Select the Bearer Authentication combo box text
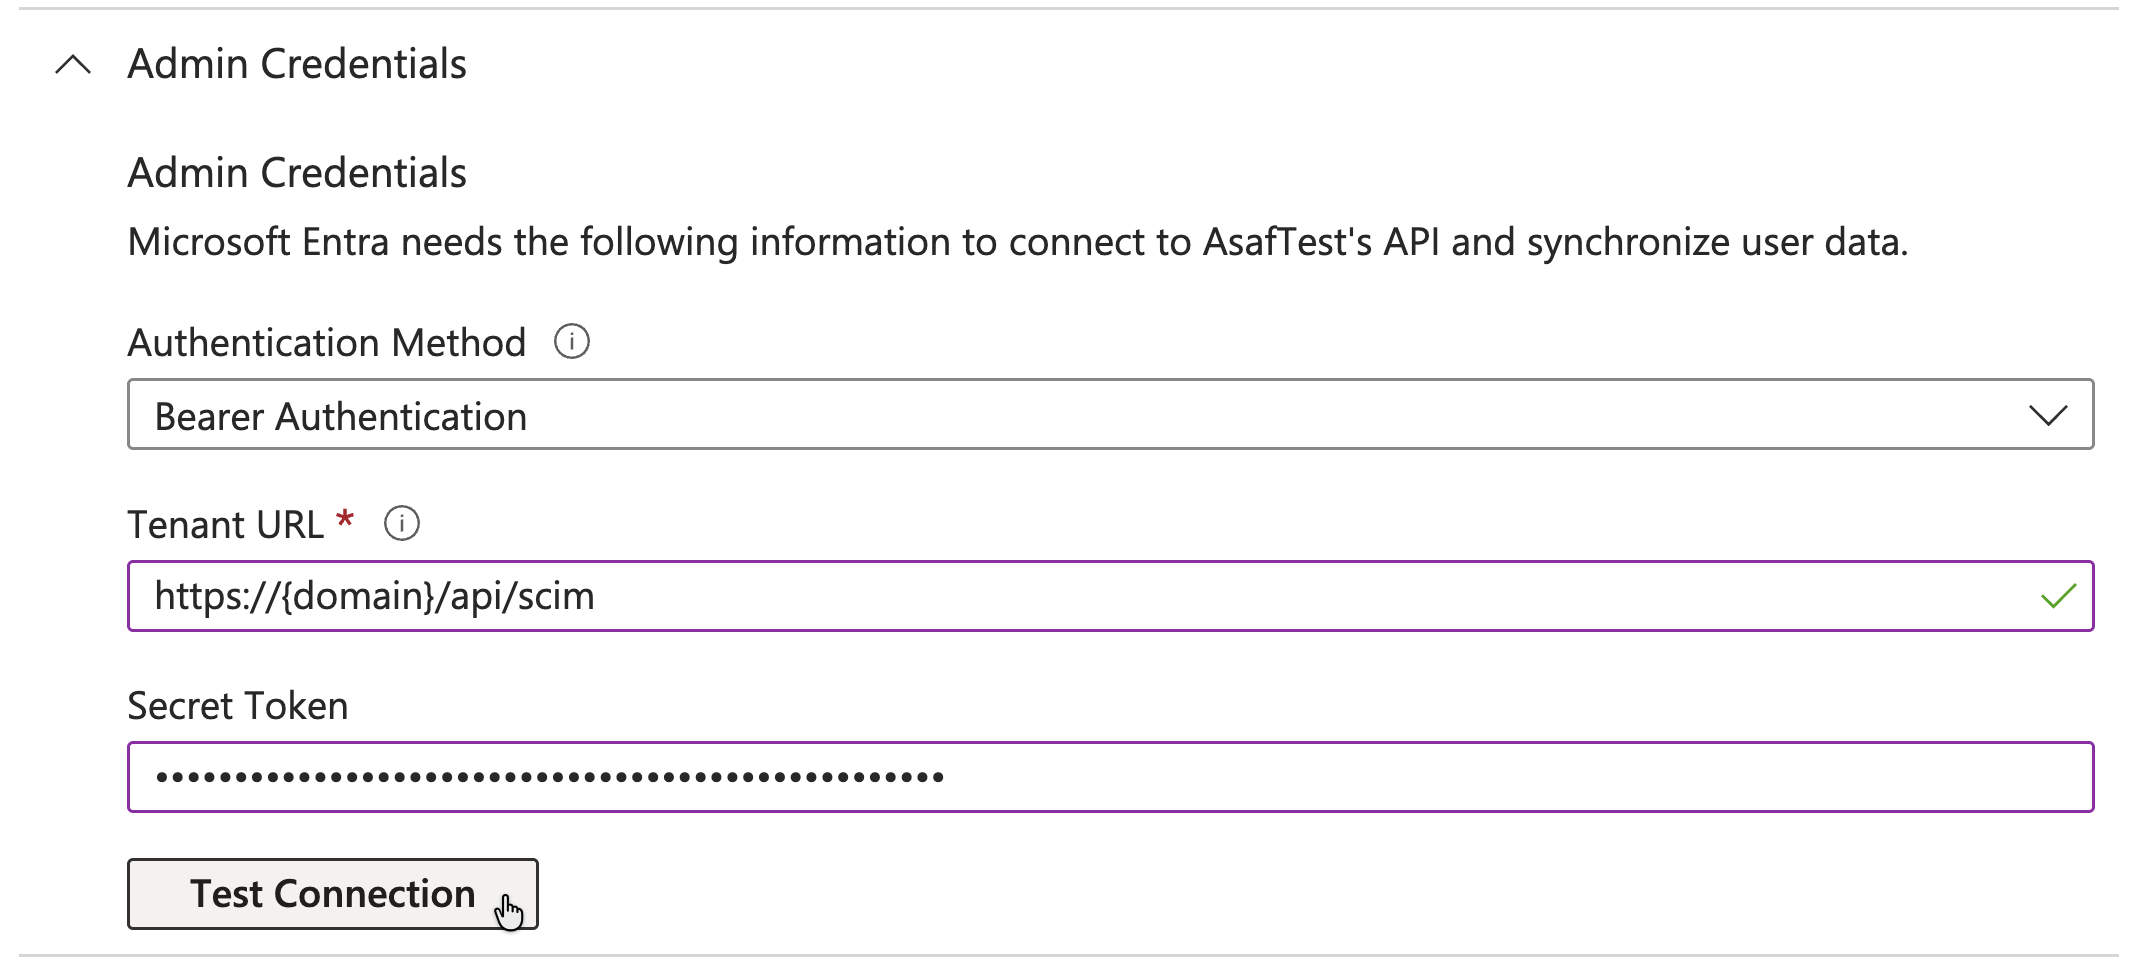This screenshot has height=966, width=2135. tap(341, 416)
